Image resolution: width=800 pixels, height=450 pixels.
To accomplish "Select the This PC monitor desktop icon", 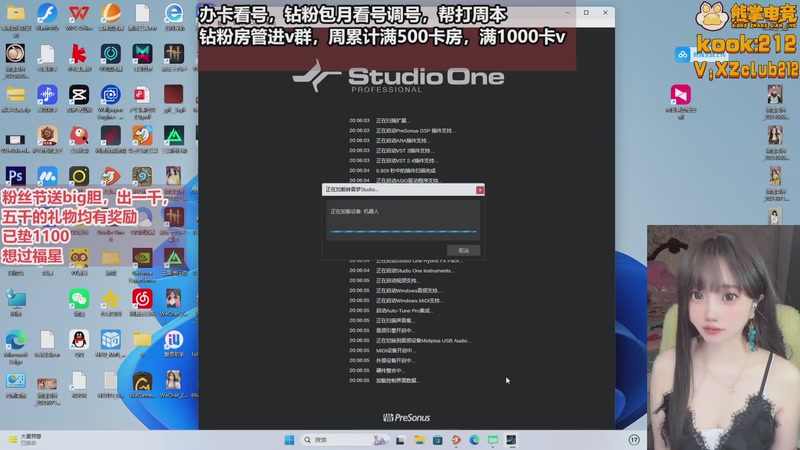I will pyautogui.click(x=15, y=299).
